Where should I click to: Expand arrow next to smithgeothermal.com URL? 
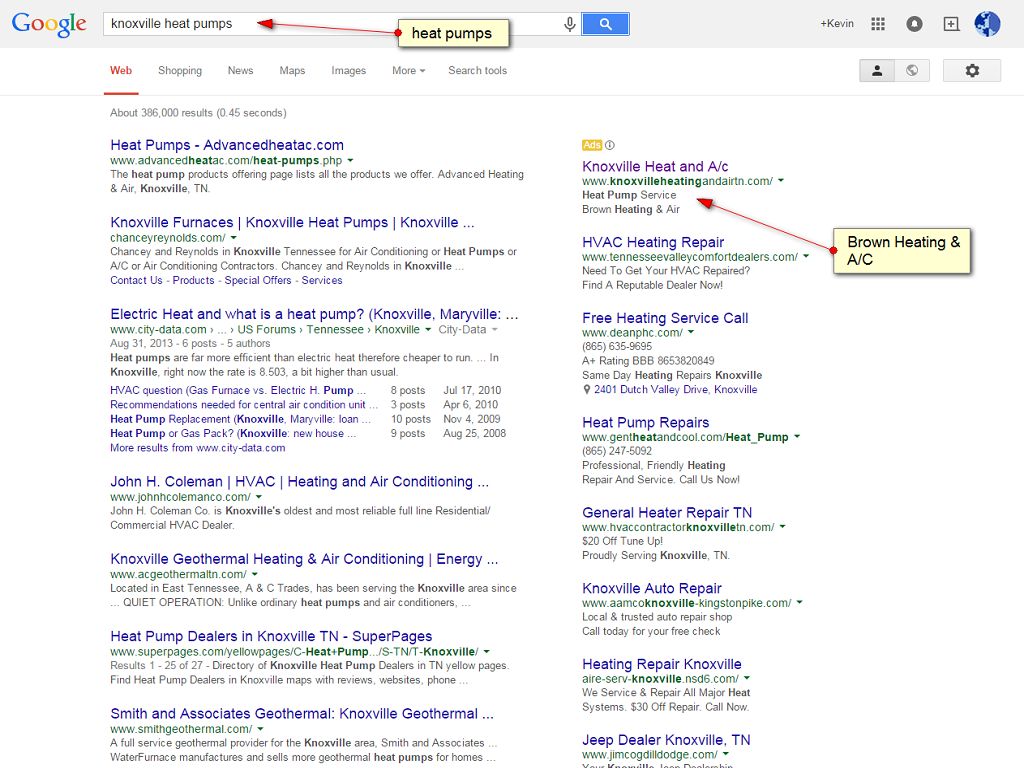pyautogui.click(x=260, y=729)
